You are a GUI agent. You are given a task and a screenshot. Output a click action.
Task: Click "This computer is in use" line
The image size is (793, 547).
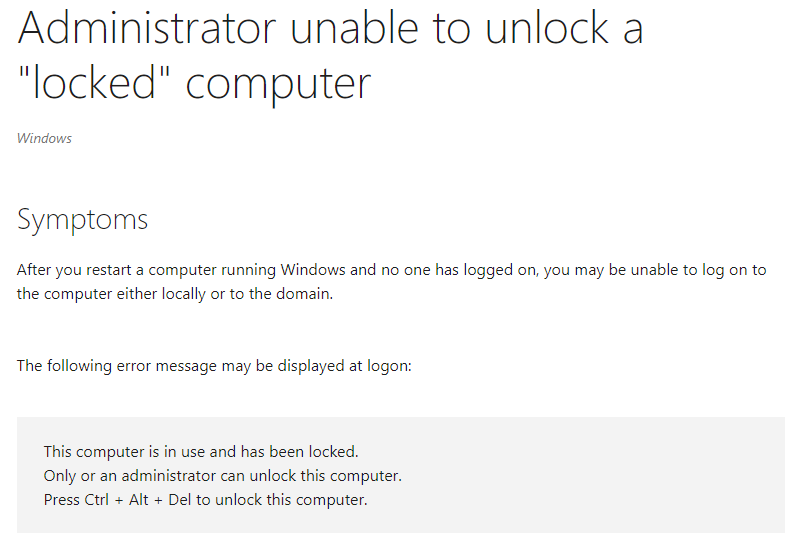coord(201,452)
